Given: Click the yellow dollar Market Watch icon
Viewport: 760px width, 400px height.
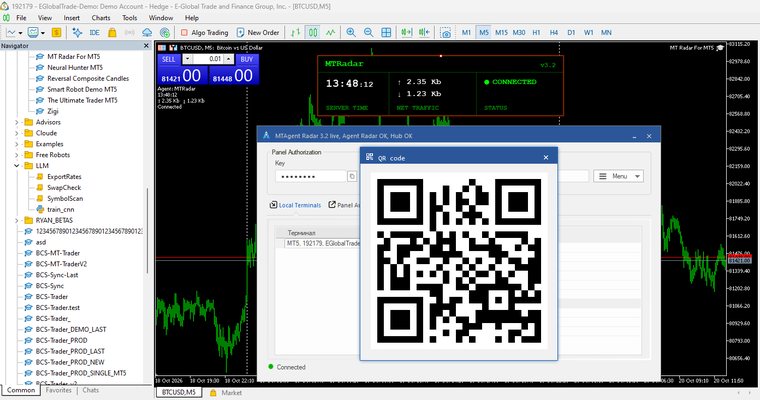Looking at the screenshot, I should click(x=56, y=32).
